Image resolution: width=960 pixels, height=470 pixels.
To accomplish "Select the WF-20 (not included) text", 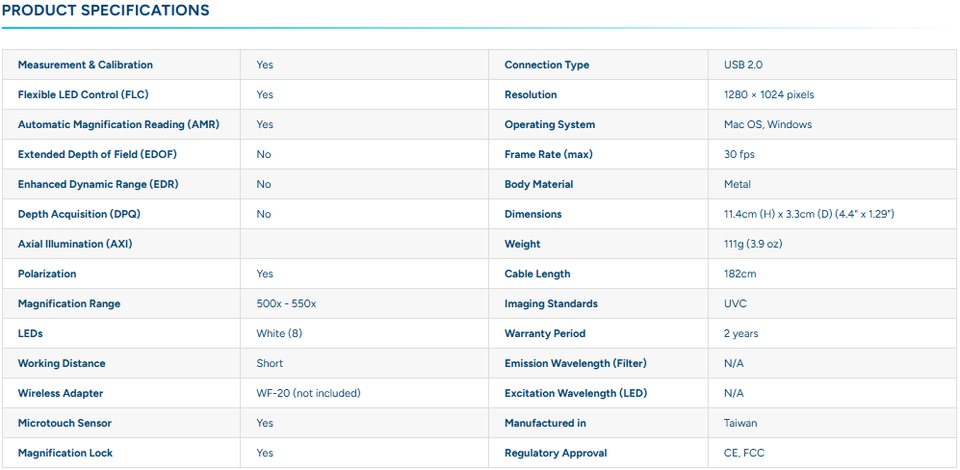I will [x=309, y=394].
